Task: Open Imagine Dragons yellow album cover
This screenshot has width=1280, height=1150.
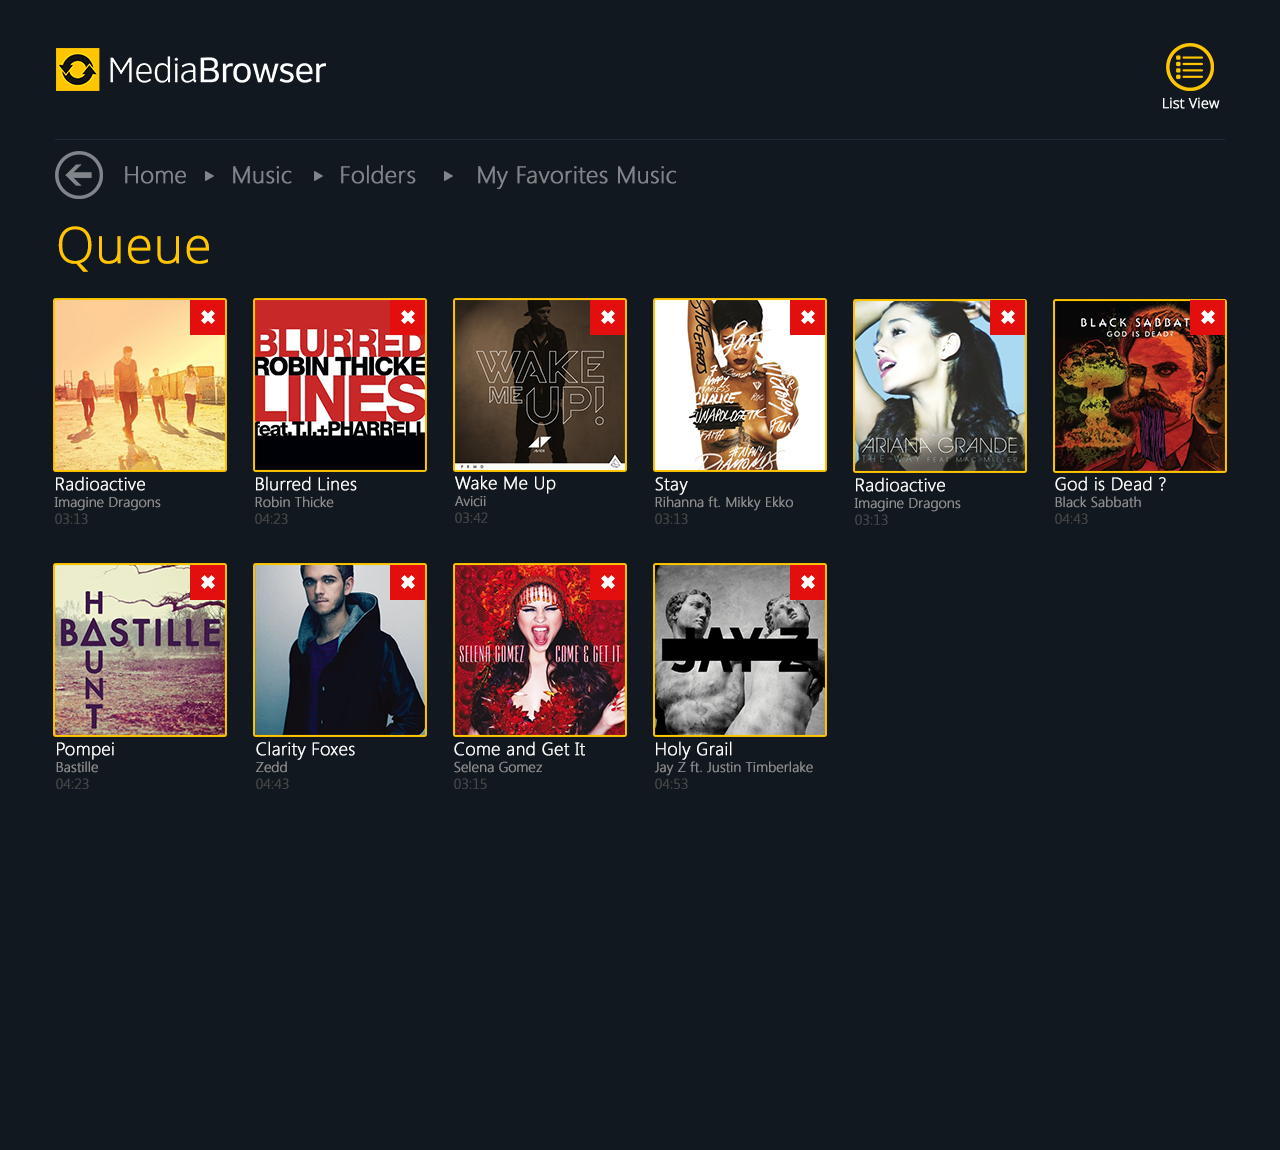Action: 140,385
